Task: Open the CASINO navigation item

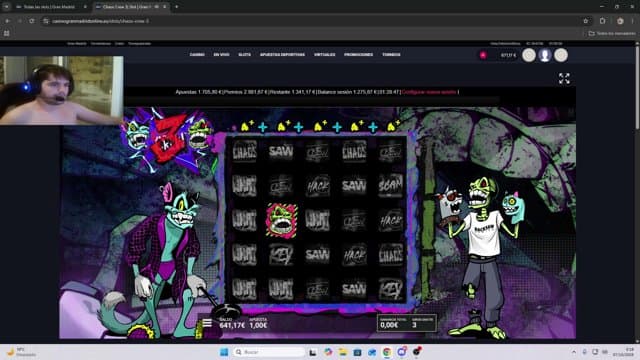Action: (197, 55)
